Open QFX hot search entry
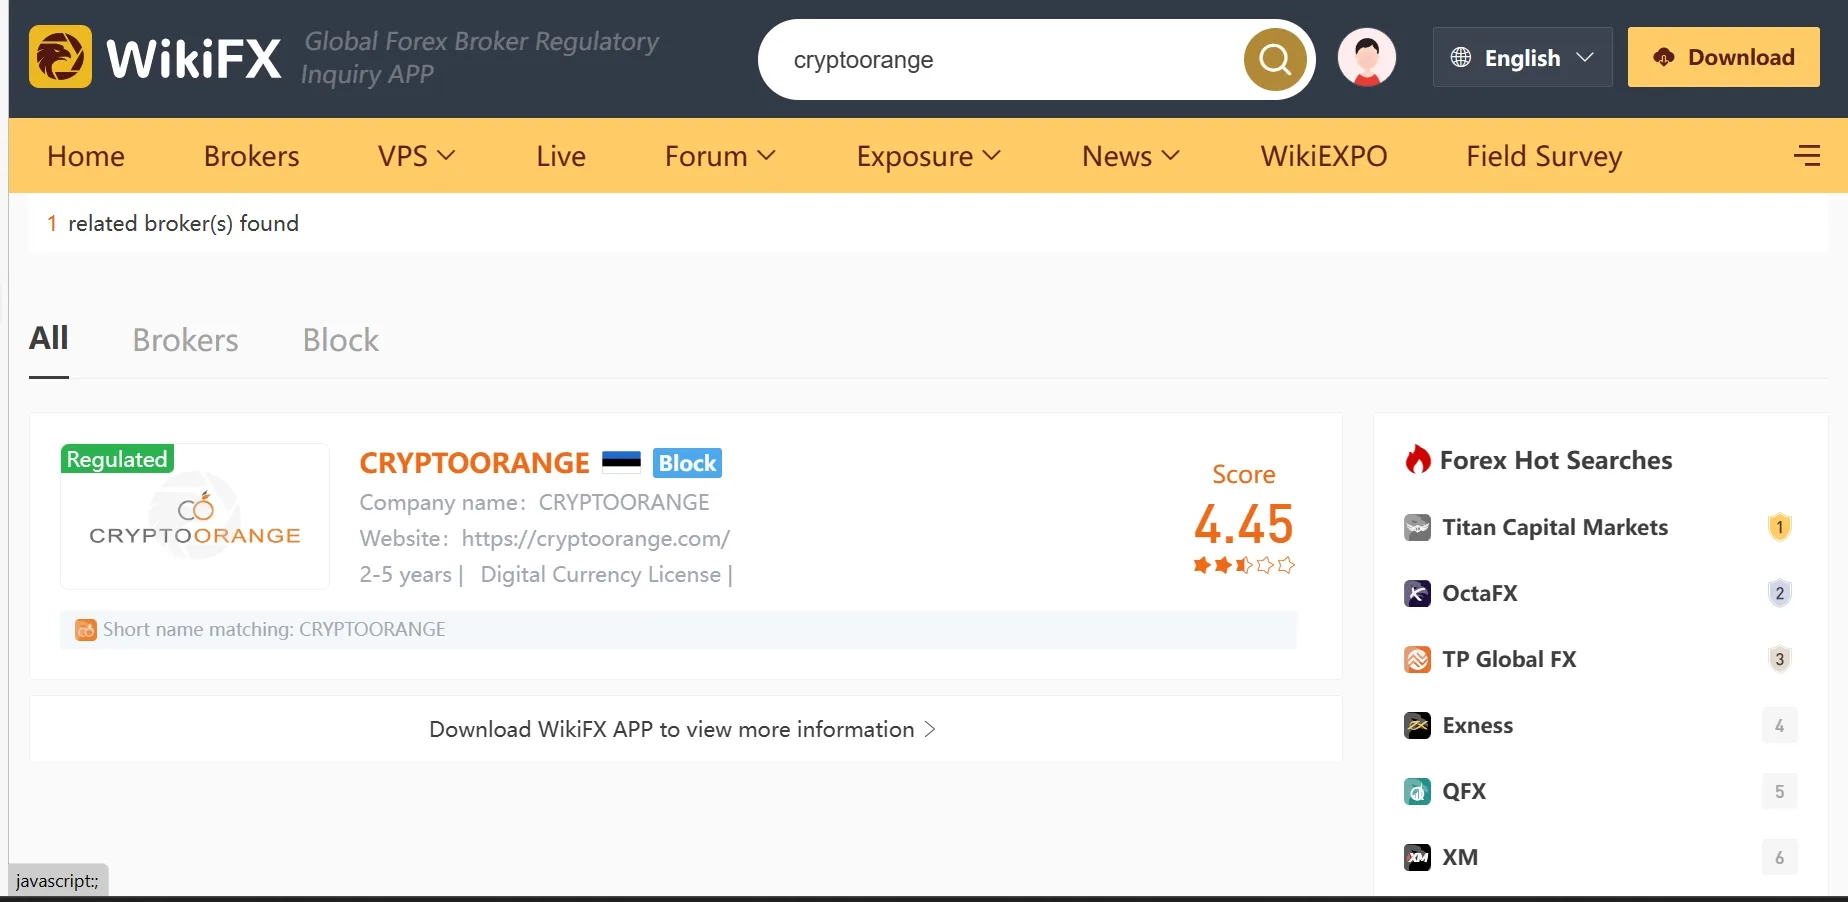The width and height of the screenshot is (1848, 902). [1464, 791]
